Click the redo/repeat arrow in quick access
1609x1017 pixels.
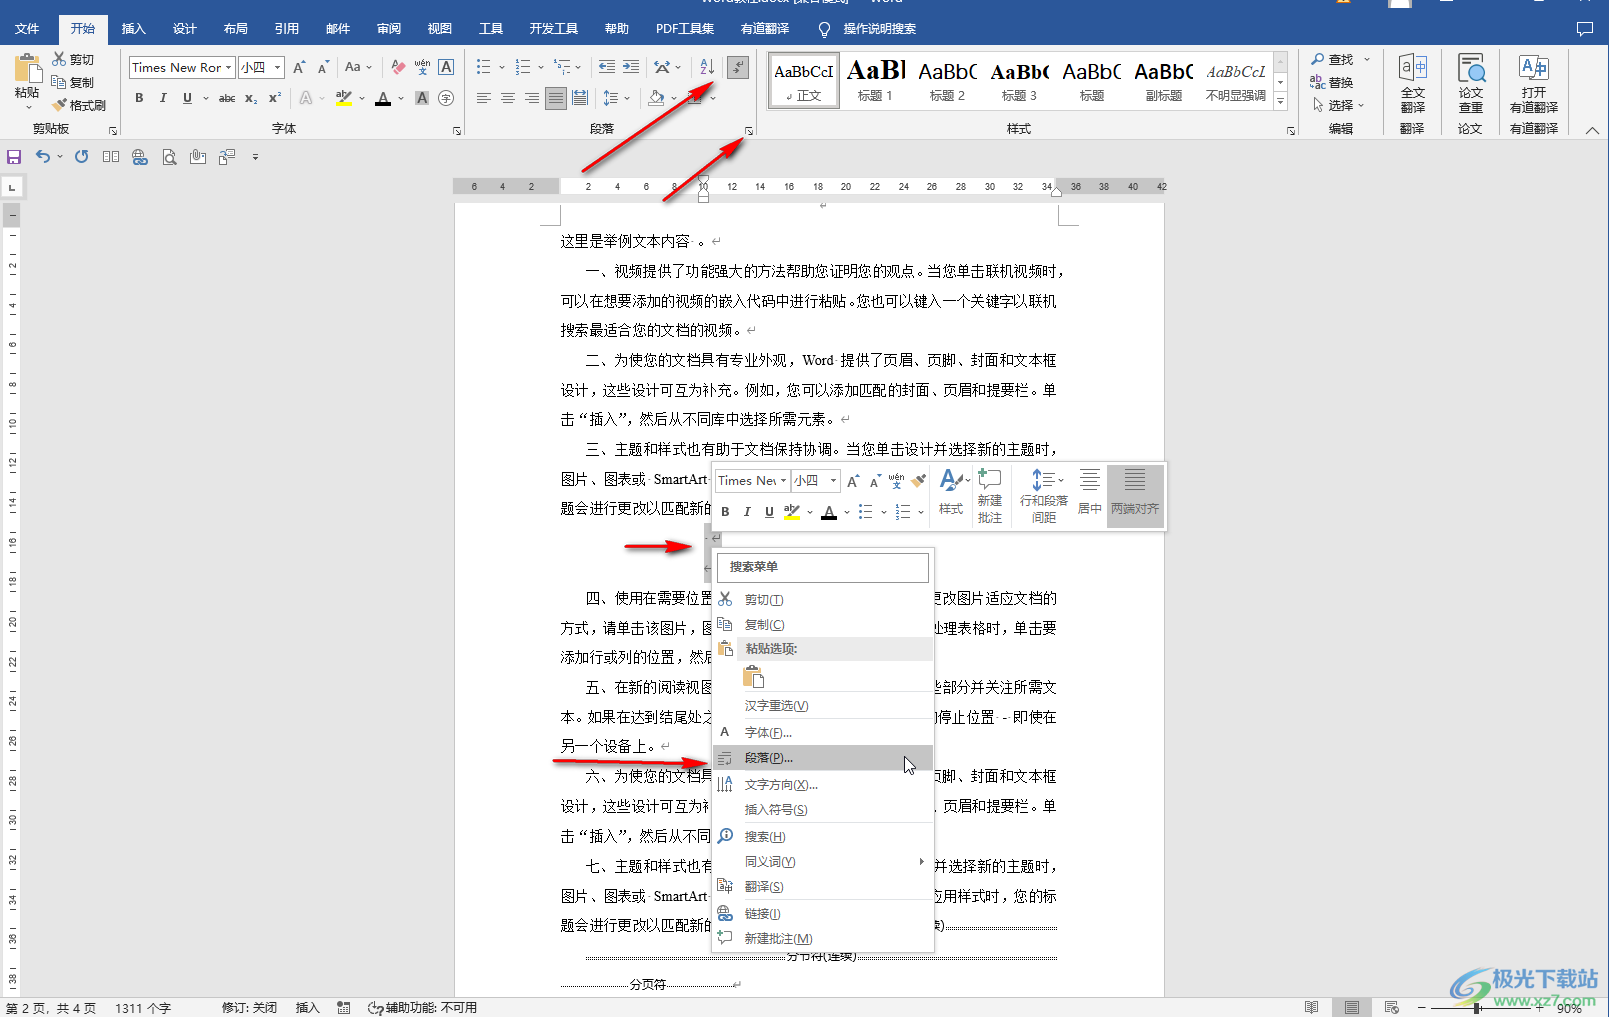pos(82,157)
